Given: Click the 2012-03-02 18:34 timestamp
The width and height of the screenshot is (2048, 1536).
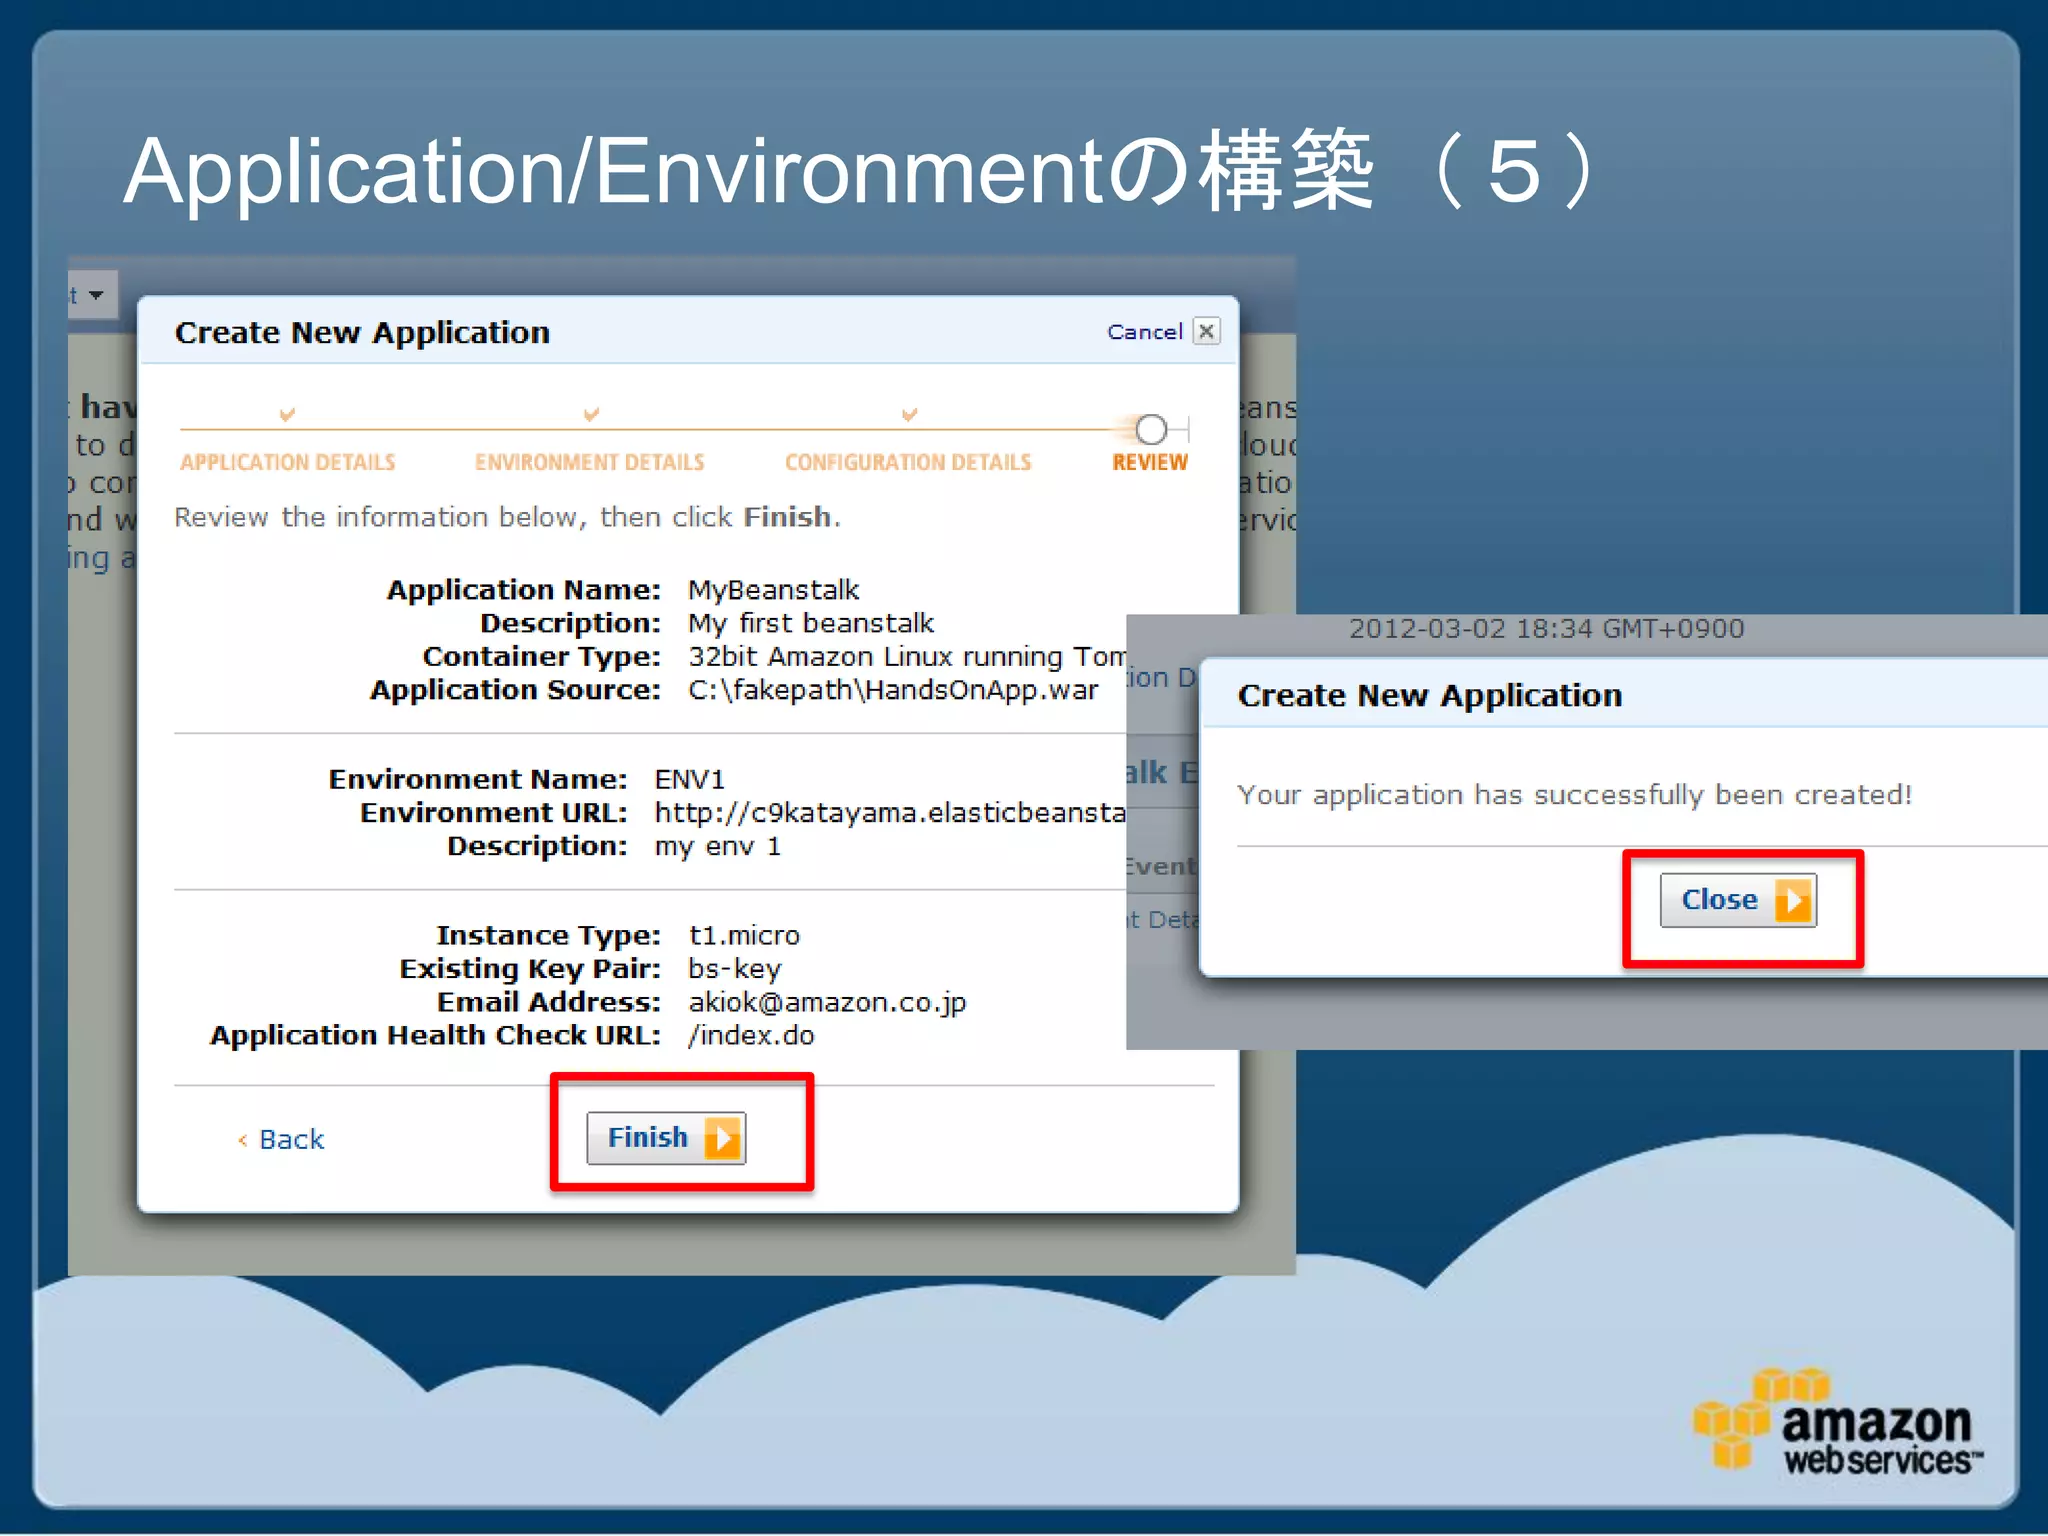Looking at the screenshot, I should click(1546, 629).
